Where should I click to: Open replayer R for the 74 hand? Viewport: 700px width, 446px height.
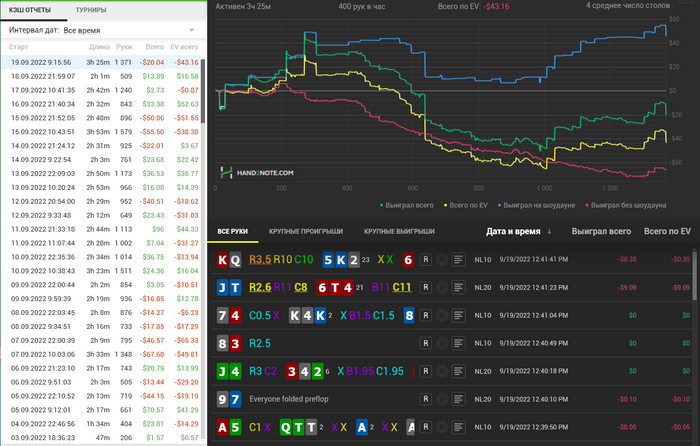tap(425, 315)
